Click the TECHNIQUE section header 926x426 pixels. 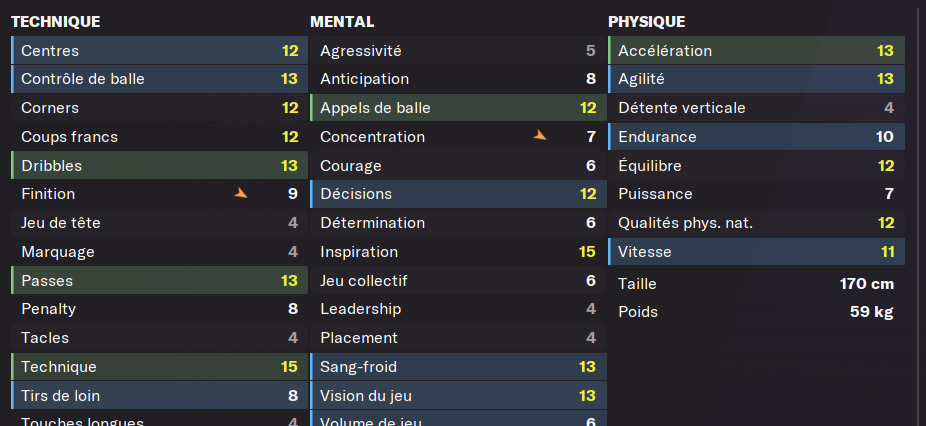coord(56,22)
